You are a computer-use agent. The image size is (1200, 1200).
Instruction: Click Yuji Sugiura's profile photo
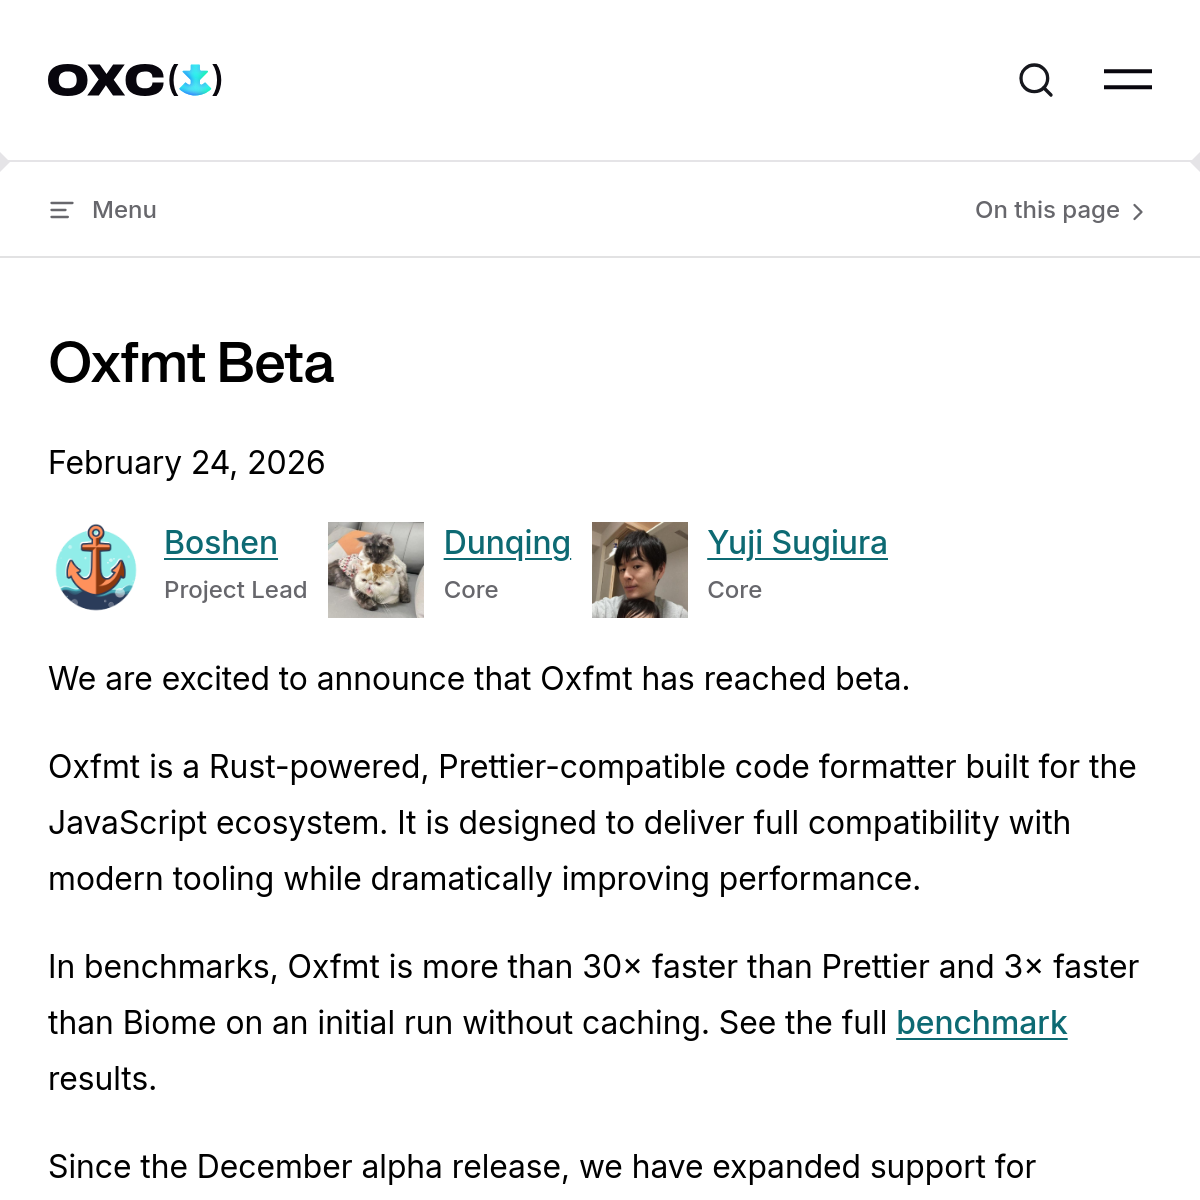click(640, 569)
